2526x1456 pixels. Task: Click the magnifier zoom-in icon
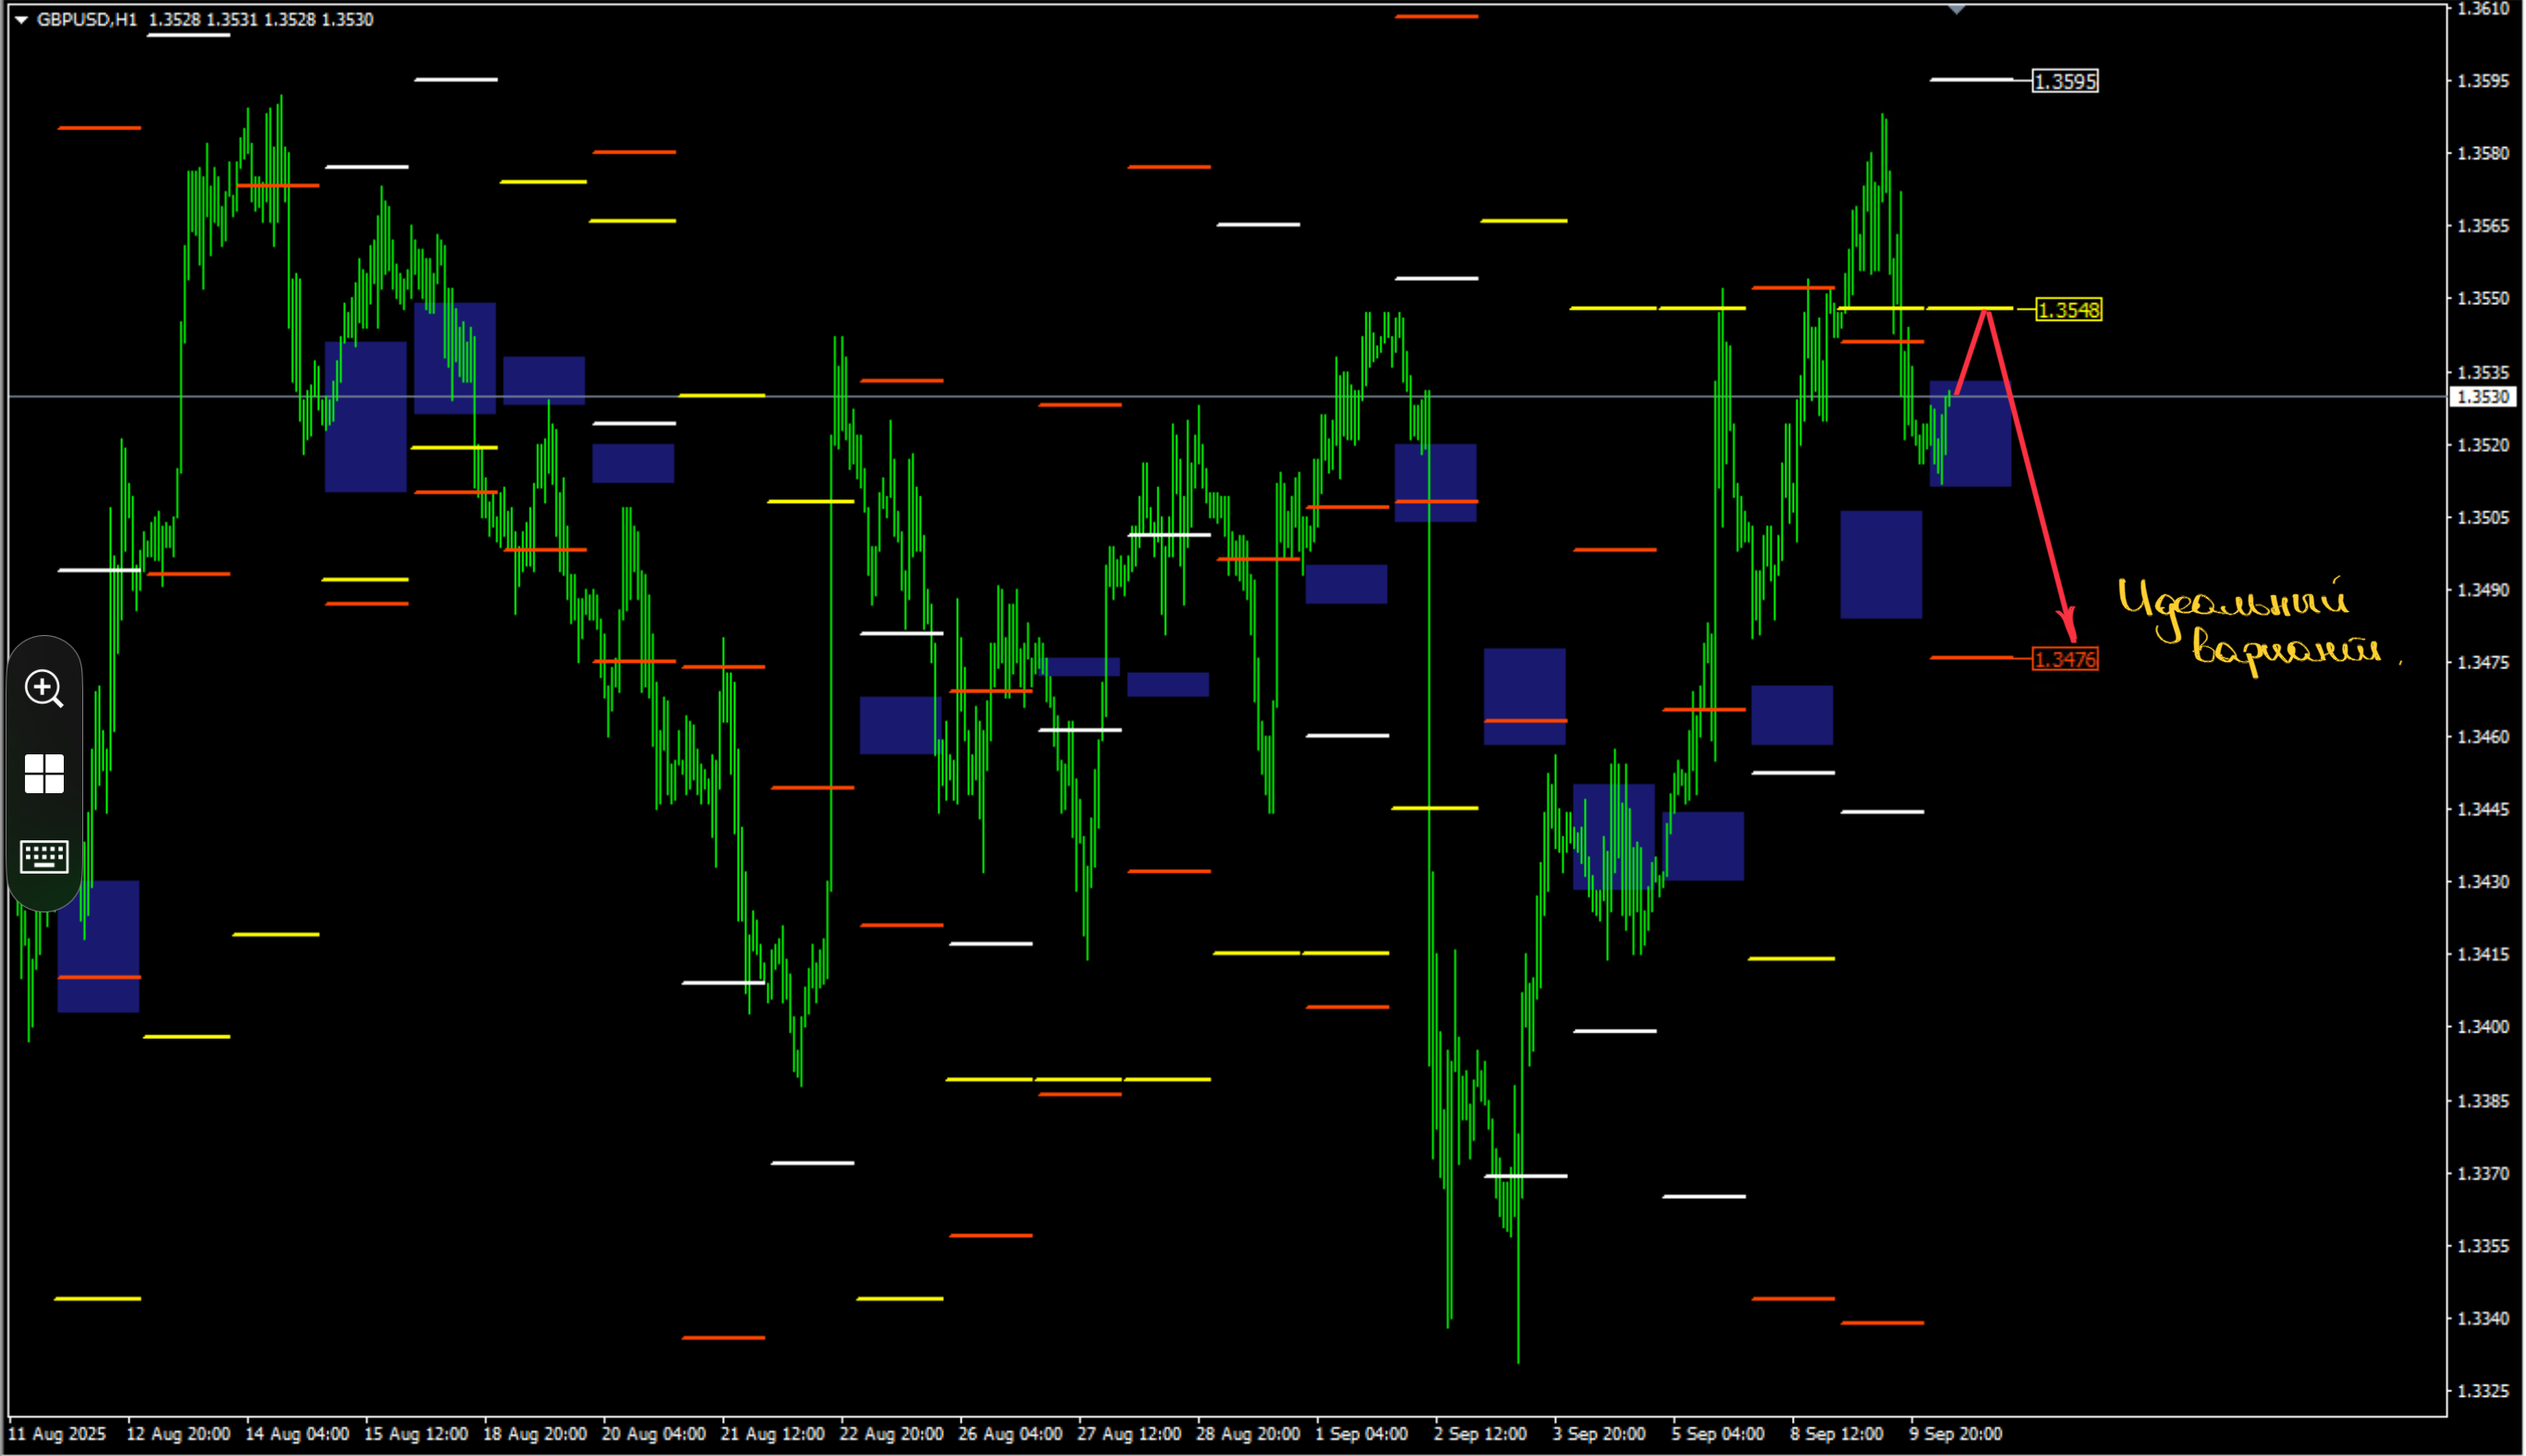(x=44, y=688)
